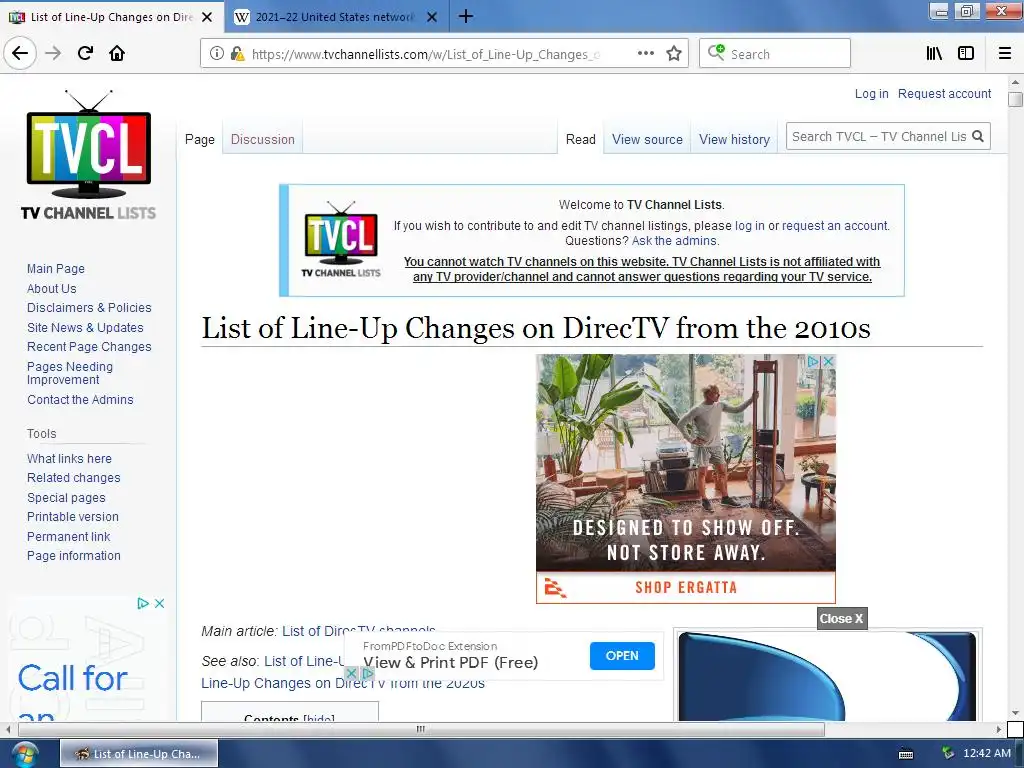Click 'Ask the admins' banner link
The height and width of the screenshot is (768, 1024).
tap(674, 240)
